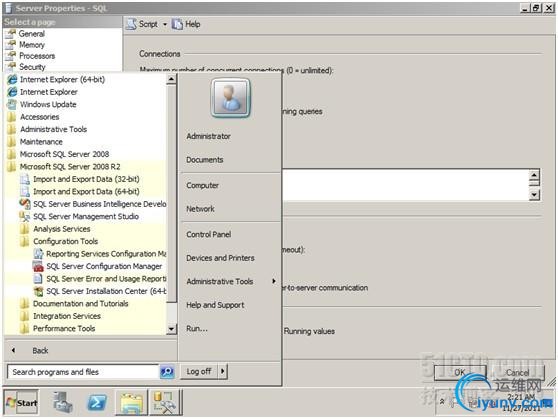Screen dimensions: 558x419
Task: Open the Run... dialog
Action: click(197, 329)
